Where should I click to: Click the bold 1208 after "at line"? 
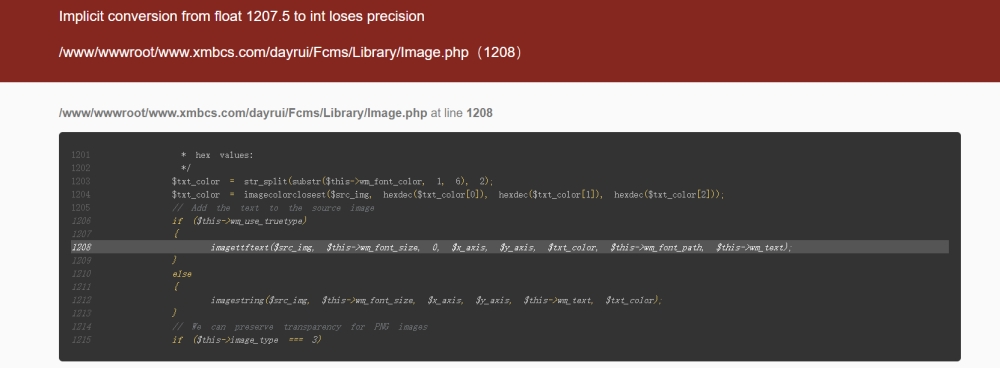(480, 113)
